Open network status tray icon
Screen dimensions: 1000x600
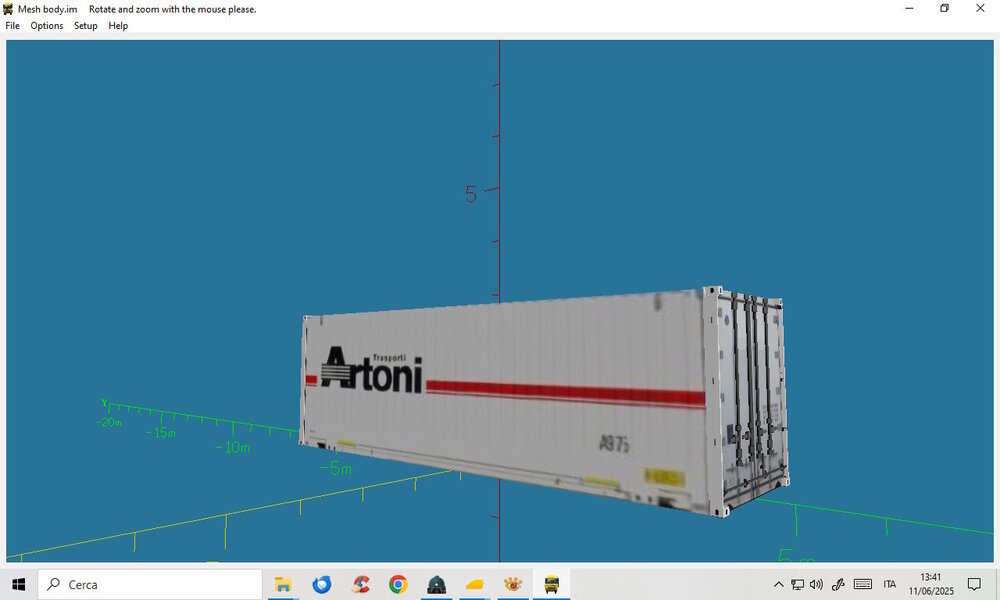(x=797, y=584)
